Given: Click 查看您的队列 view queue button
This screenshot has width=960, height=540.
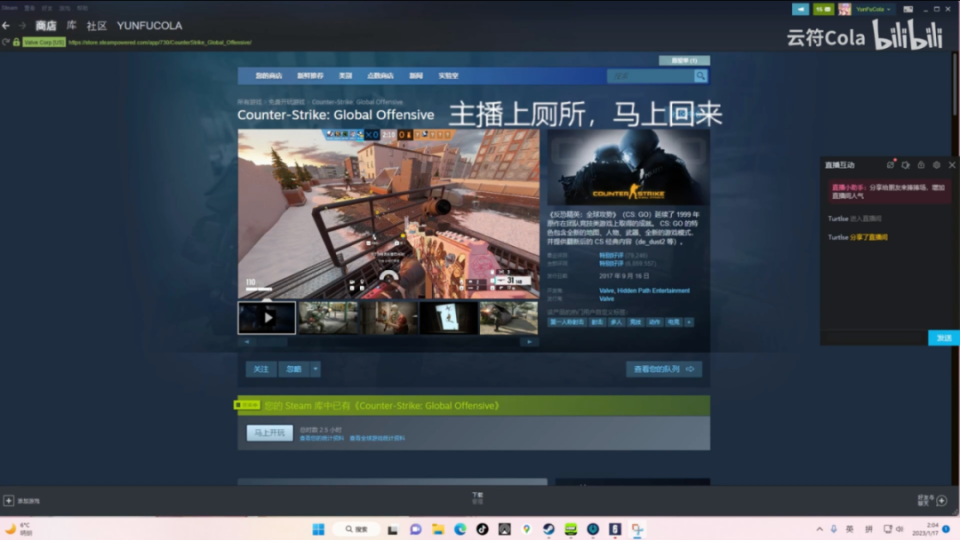Looking at the screenshot, I should (664, 369).
